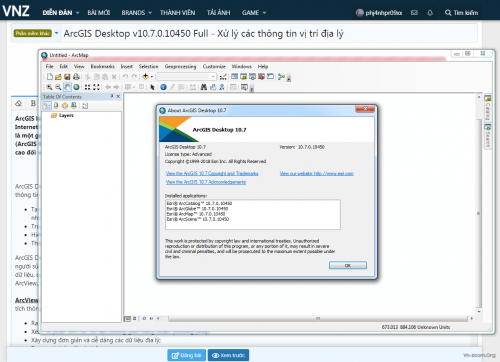The width and height of the screenshot is (500, 362).
Task: Click the Create Viewer Window icon
Action: tap(244, 87)
